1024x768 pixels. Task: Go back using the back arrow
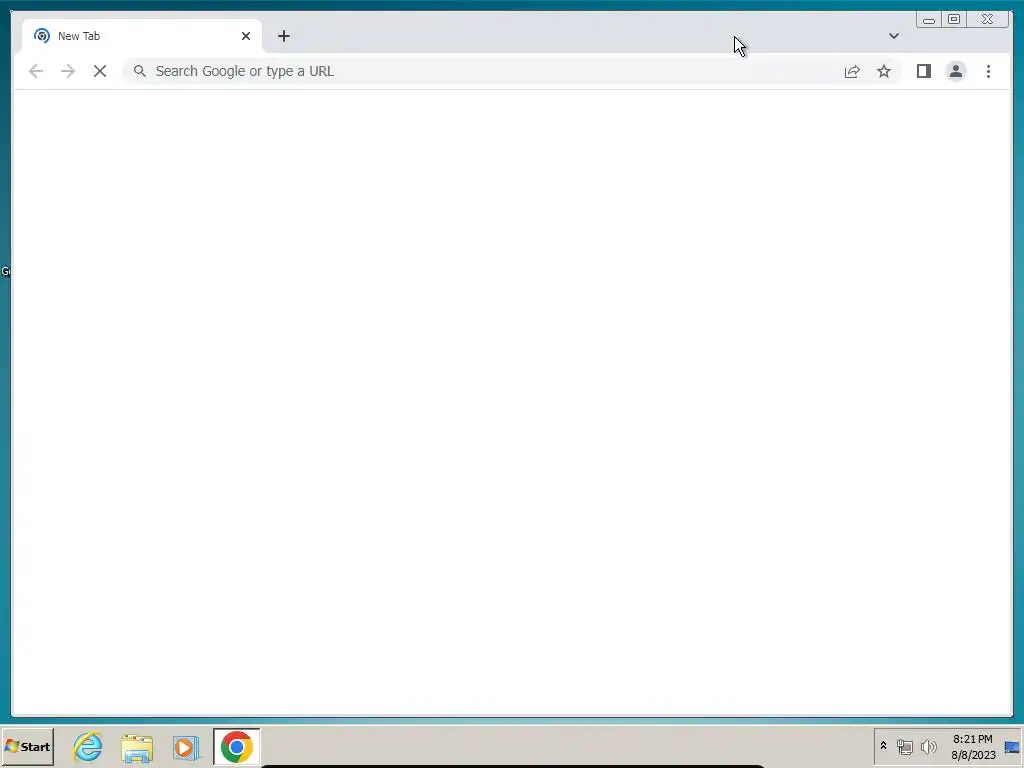36,71
